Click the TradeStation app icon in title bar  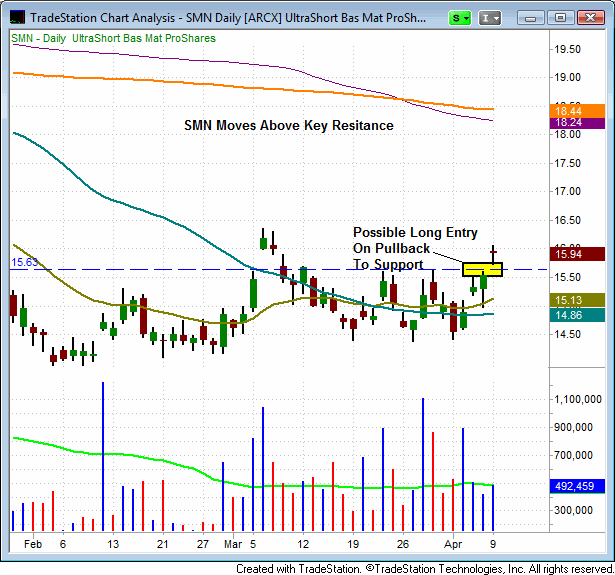click(17, 18)
